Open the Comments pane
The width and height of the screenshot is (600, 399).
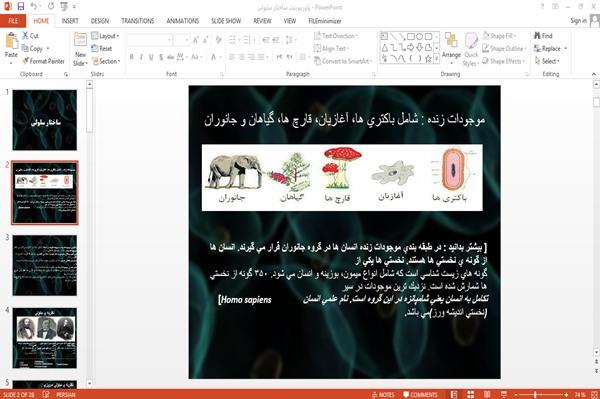pos(420,394)
